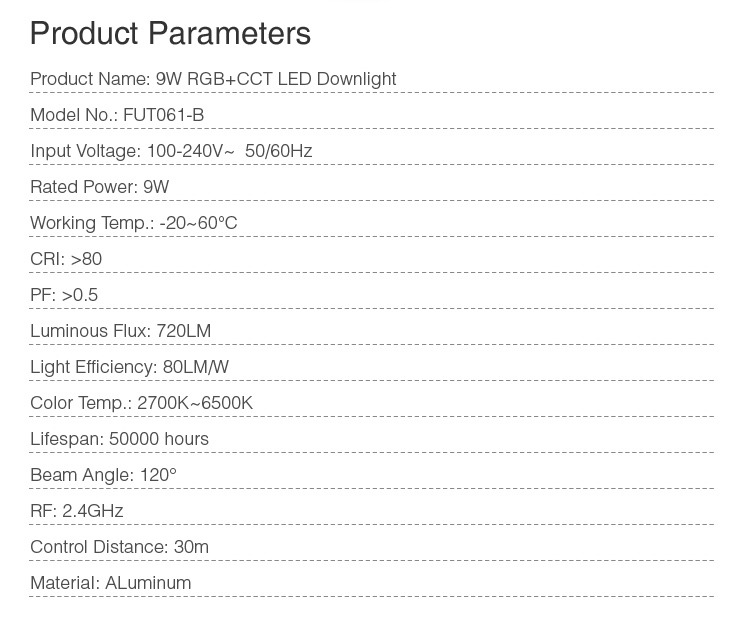Screen dimensions: 750x622
Task: Click the Product Parameters heading
Action: click(170, 33)
